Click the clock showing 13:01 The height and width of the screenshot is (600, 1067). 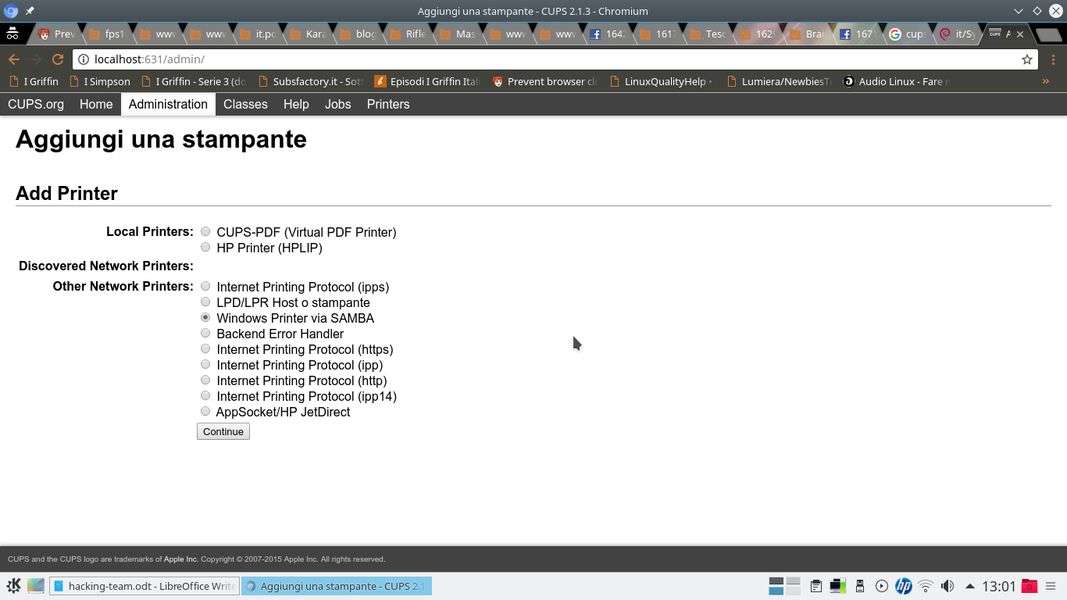(x=999, y=586)
